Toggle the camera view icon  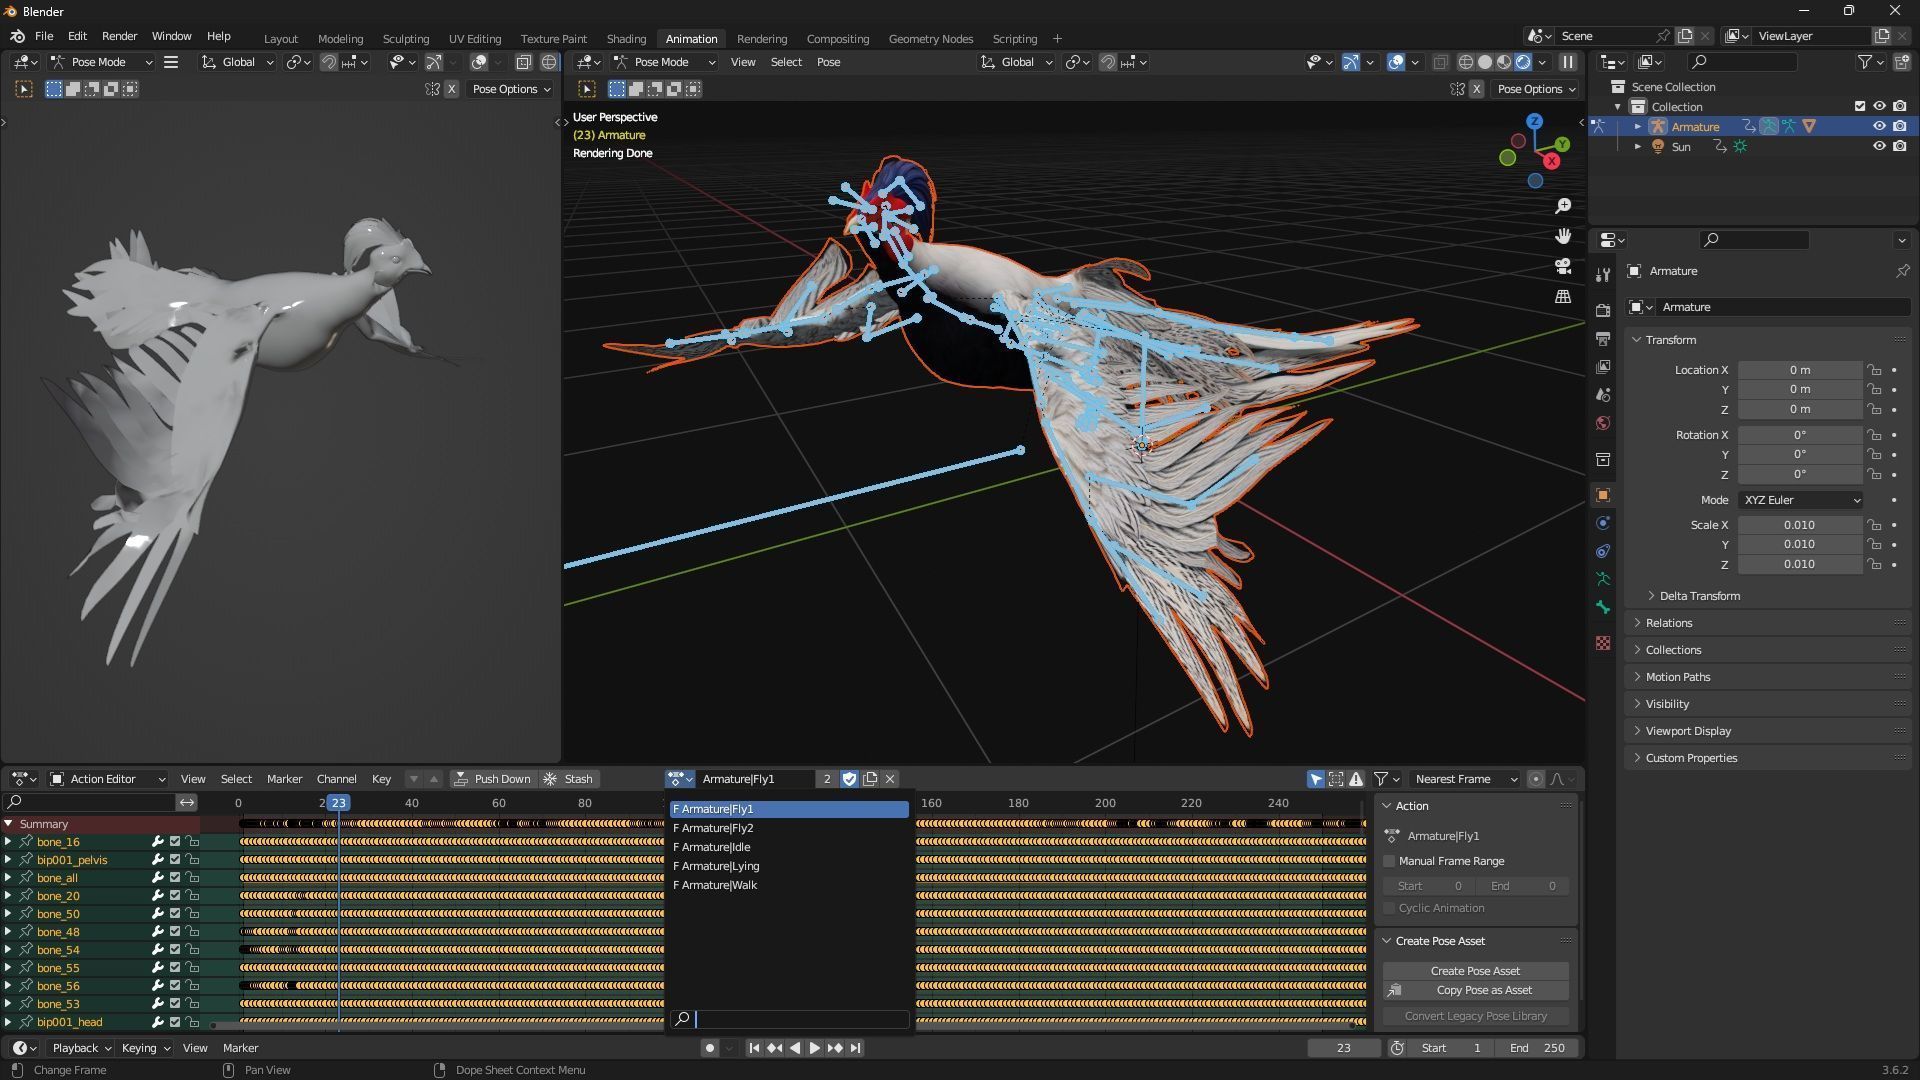coord(1563,267)
